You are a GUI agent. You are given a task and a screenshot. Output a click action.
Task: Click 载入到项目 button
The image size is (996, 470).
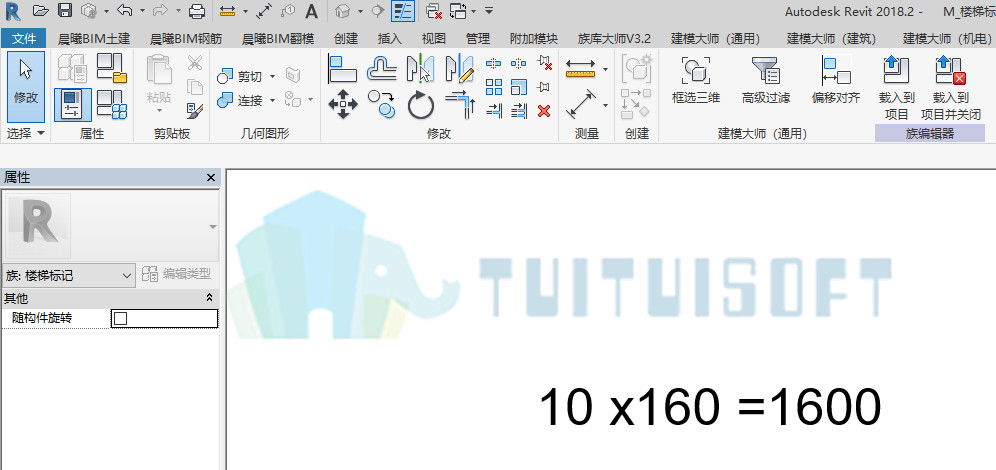point(897,88)
